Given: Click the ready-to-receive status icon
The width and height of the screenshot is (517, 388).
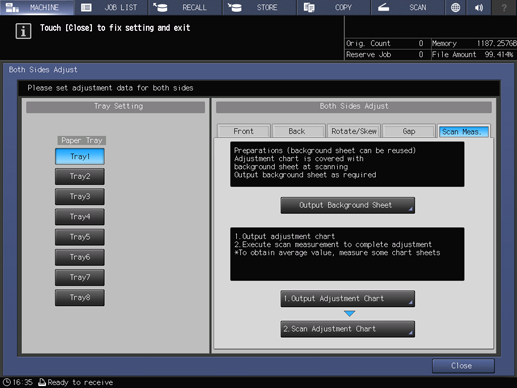Looking at the screenshot, I should click(x=42, y=382).
